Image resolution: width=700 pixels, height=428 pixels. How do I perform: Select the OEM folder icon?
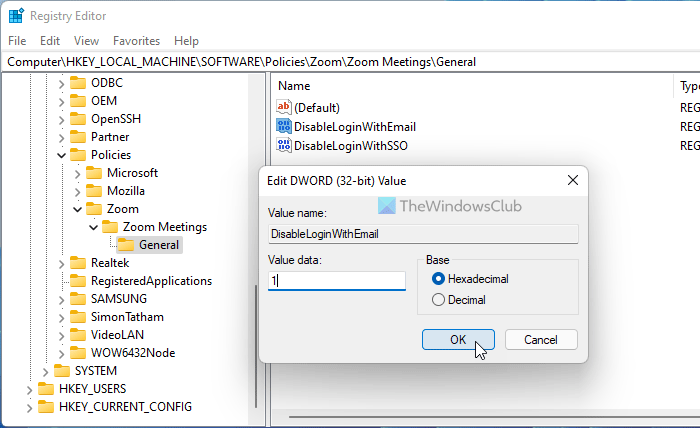(x=78, y=101)
